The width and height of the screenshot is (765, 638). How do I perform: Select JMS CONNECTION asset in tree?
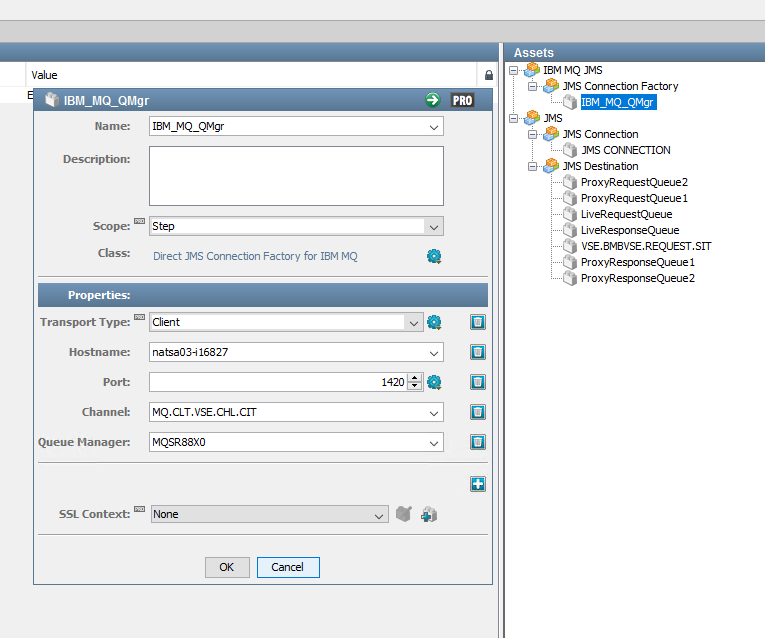625,150
